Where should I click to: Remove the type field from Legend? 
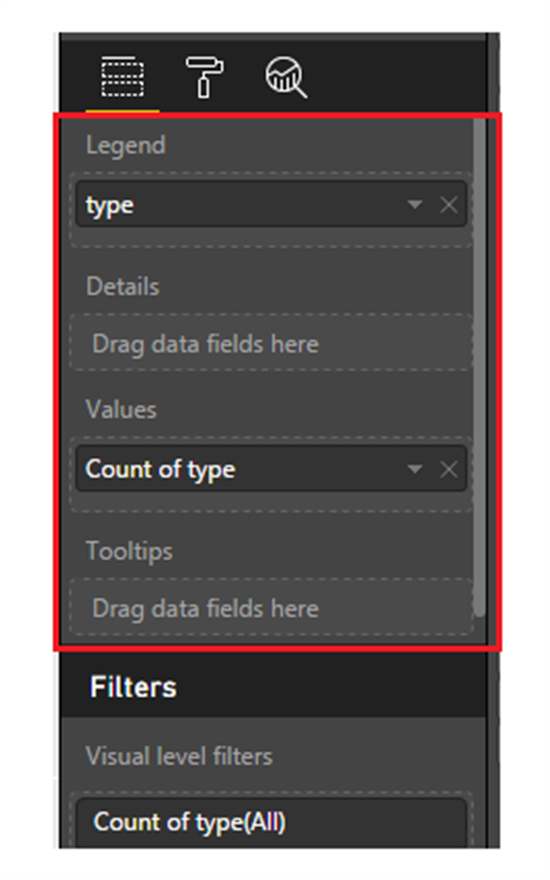click(x=448, y=205)
